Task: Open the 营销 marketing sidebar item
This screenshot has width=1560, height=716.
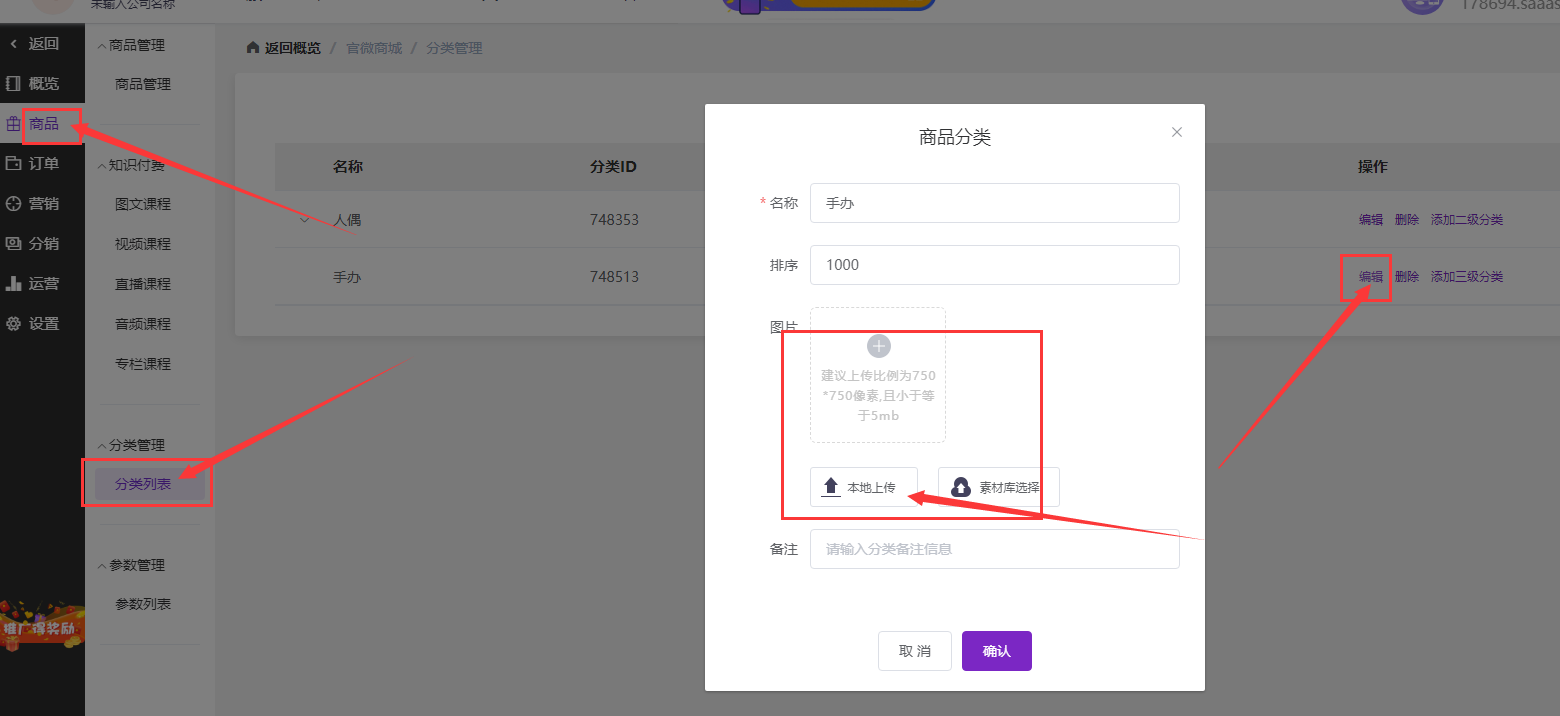Action: (x=42, y=204)
